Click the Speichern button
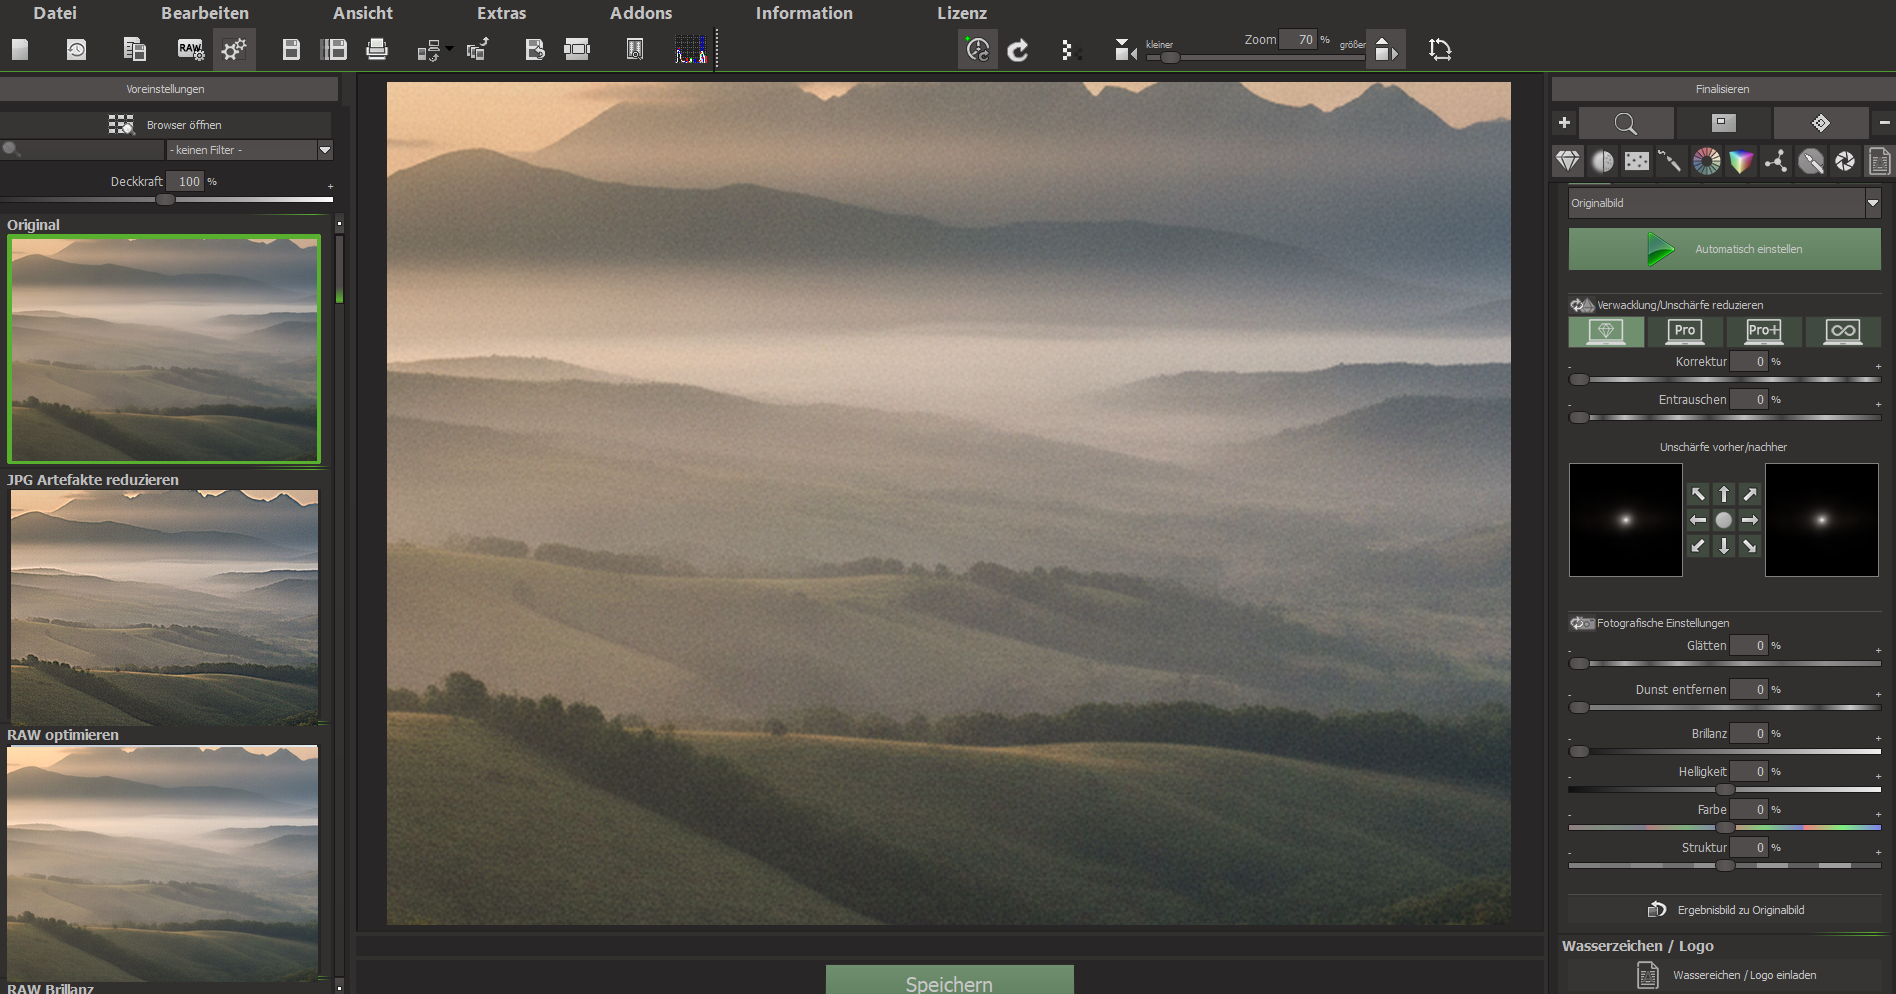Screen dimensions: 1896x994 [950, 980]
